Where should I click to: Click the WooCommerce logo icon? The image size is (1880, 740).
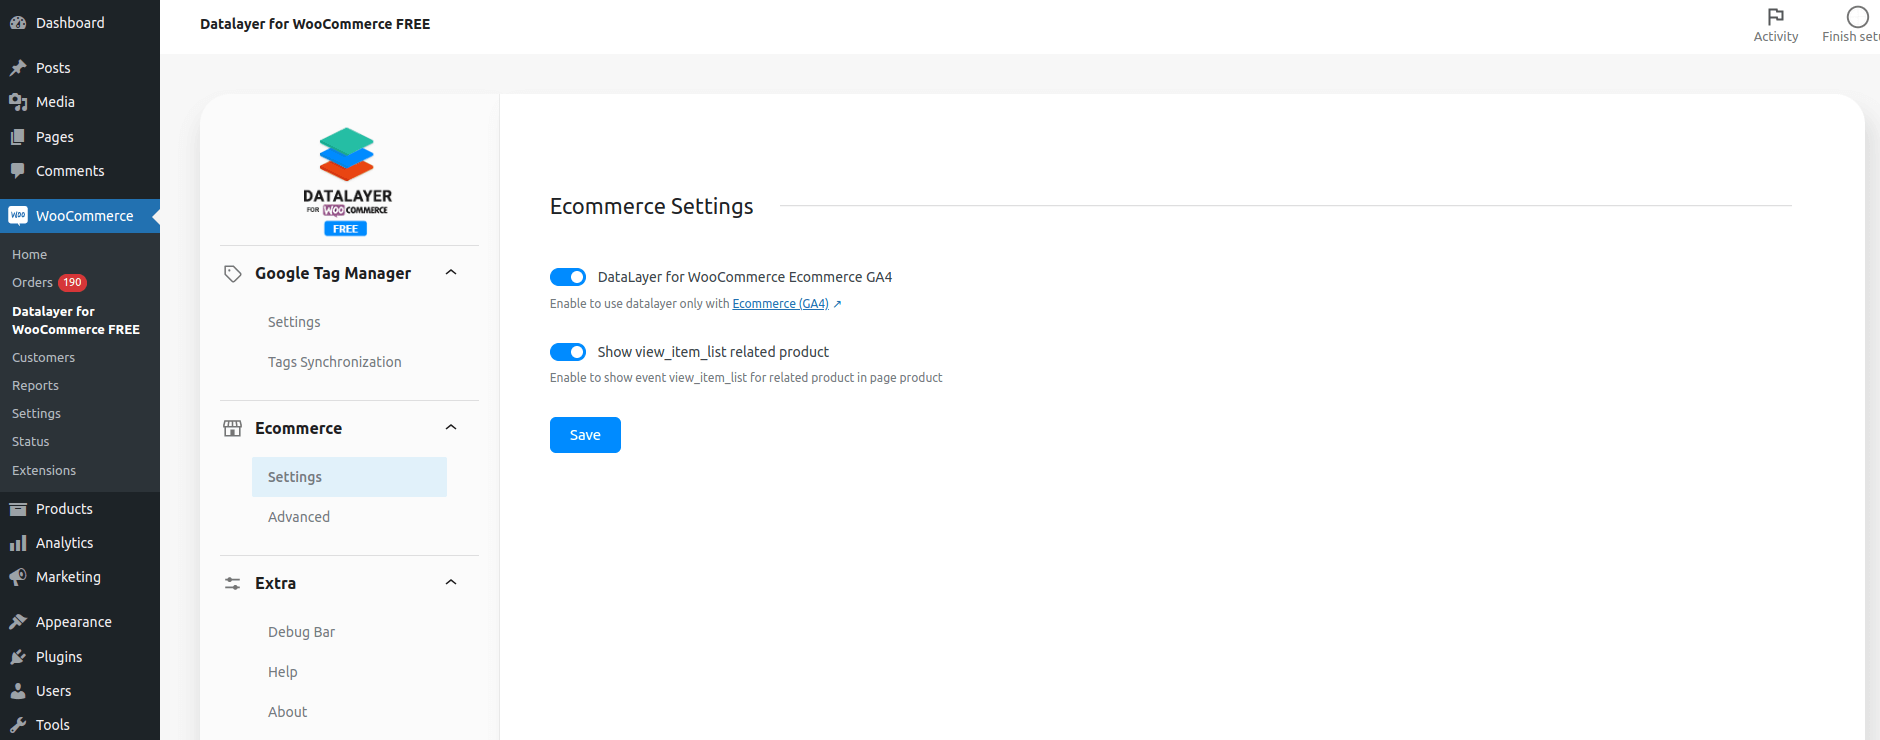(18, 215)
